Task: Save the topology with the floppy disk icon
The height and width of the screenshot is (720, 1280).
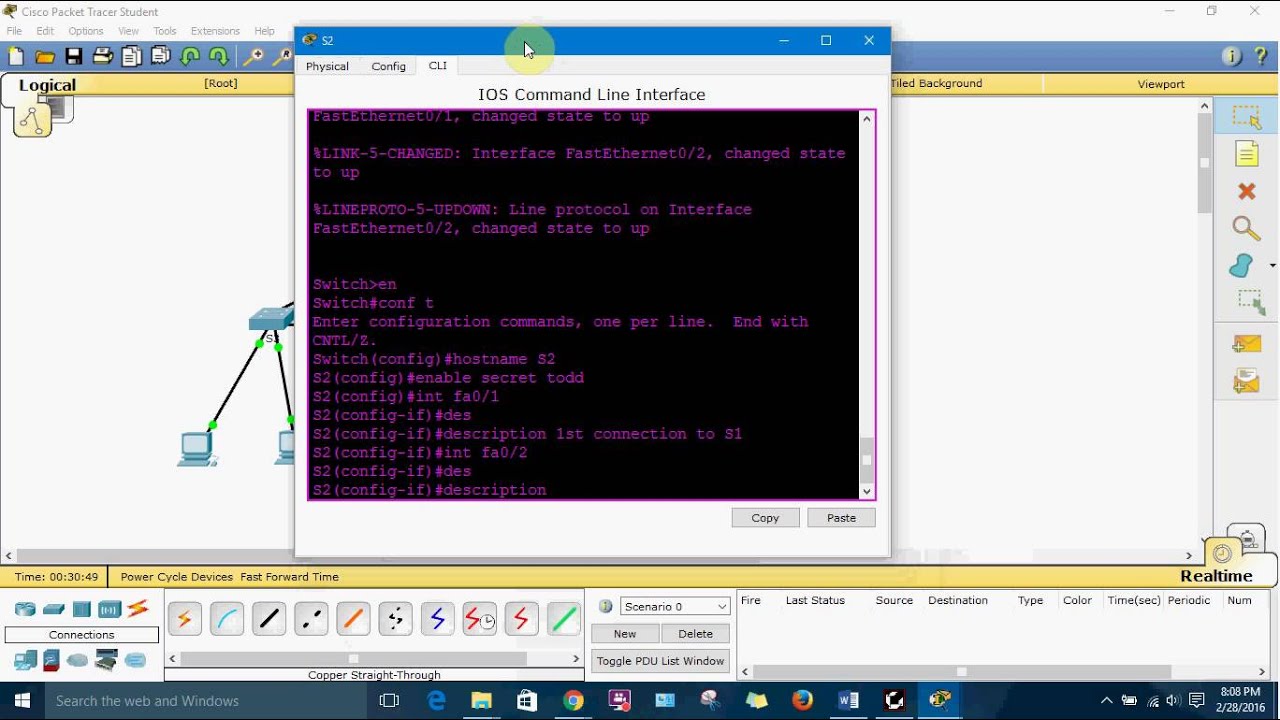Action: tap(73, 57)
